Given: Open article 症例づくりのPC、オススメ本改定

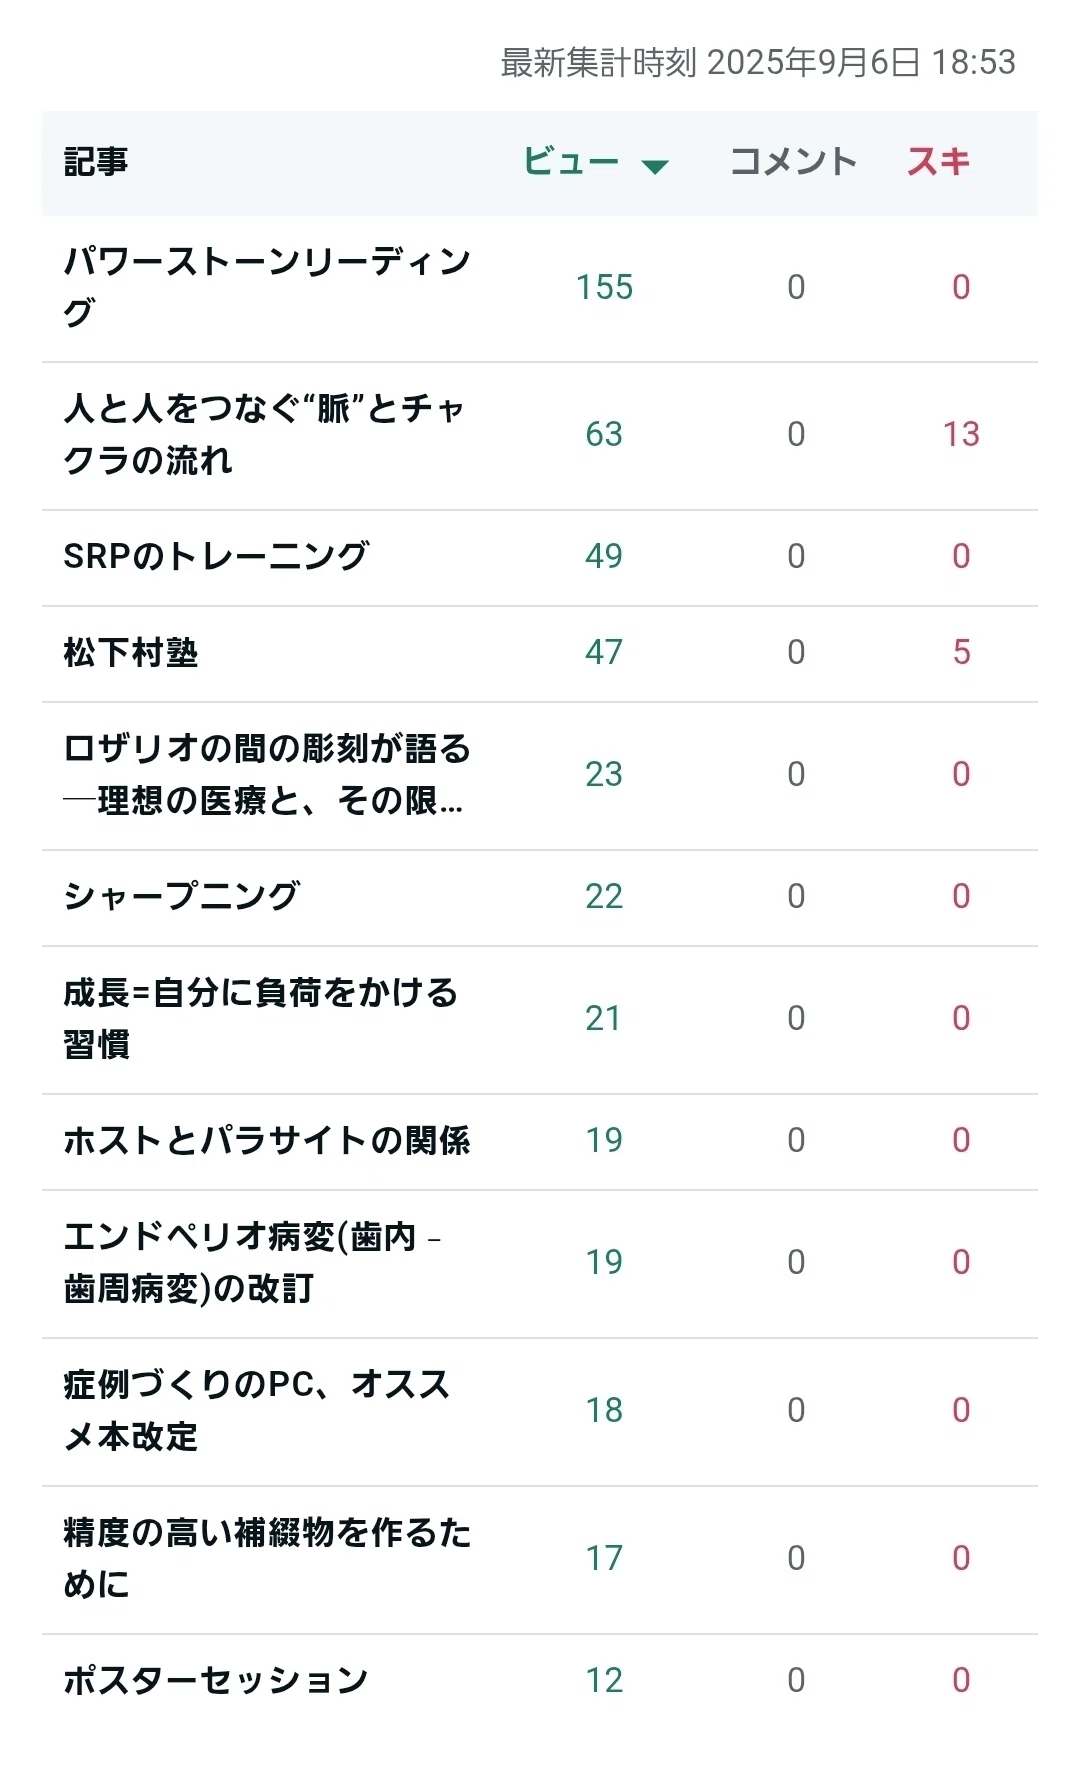Looking at the screenshot, I should (x=257, y=1410).
